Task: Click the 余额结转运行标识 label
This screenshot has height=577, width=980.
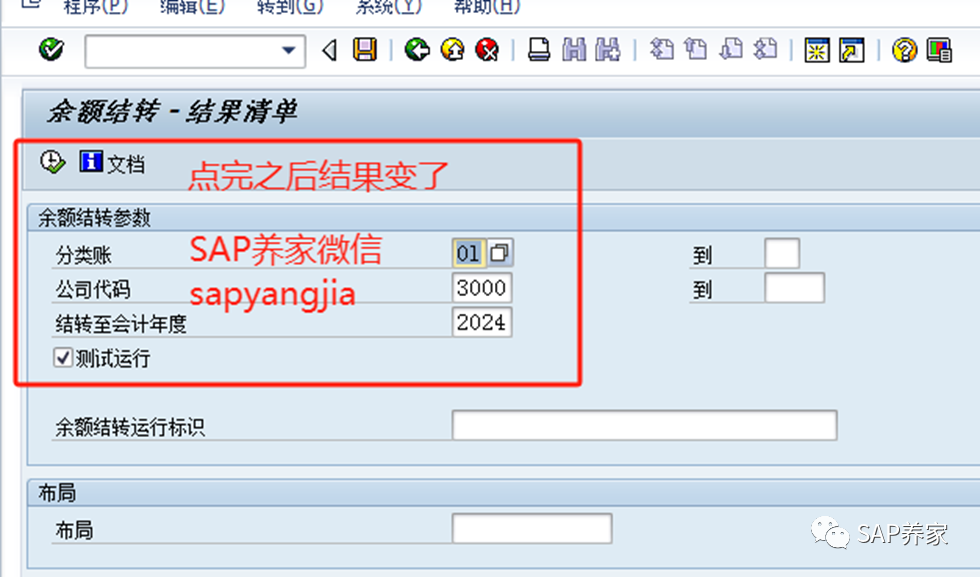Action: pos(130,428)
